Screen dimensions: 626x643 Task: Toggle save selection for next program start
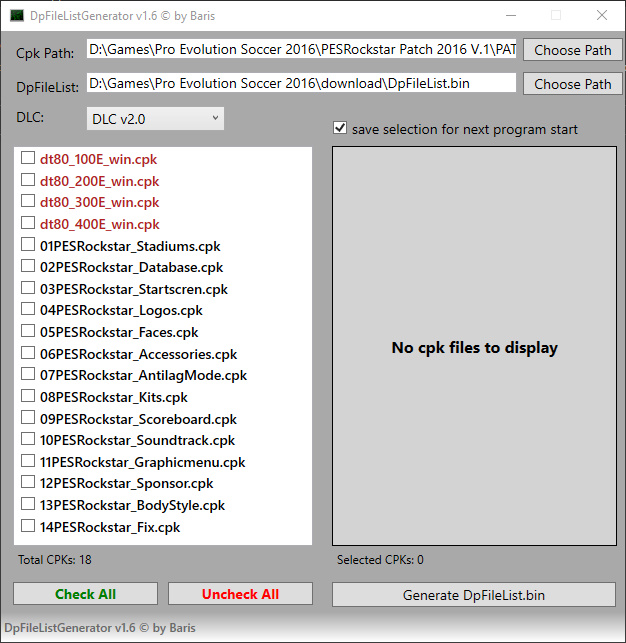pos(340,128)
